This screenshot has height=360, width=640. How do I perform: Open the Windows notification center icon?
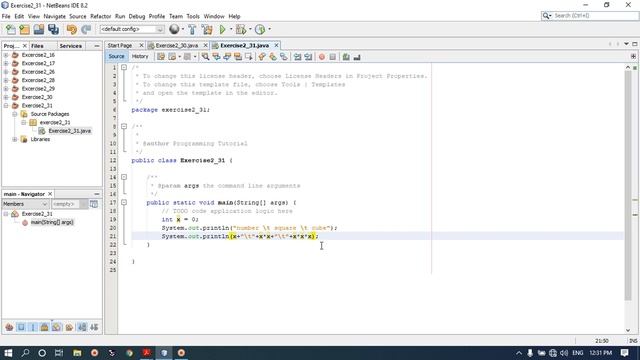[624, 353]
